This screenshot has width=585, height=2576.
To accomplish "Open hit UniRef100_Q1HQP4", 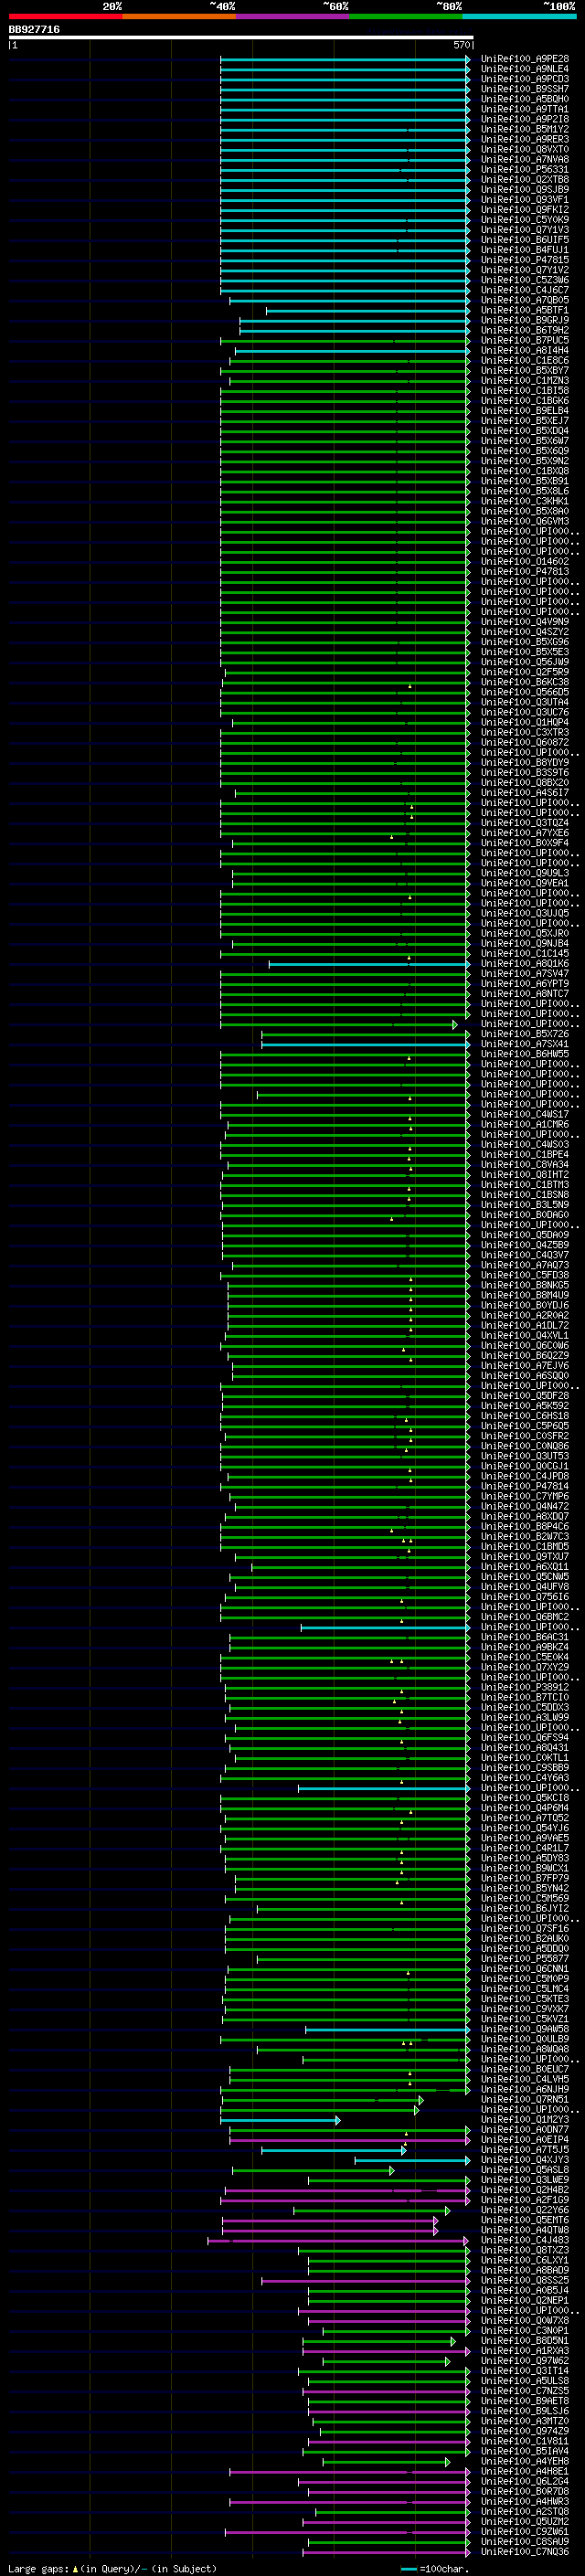I will tap(524, 722).
